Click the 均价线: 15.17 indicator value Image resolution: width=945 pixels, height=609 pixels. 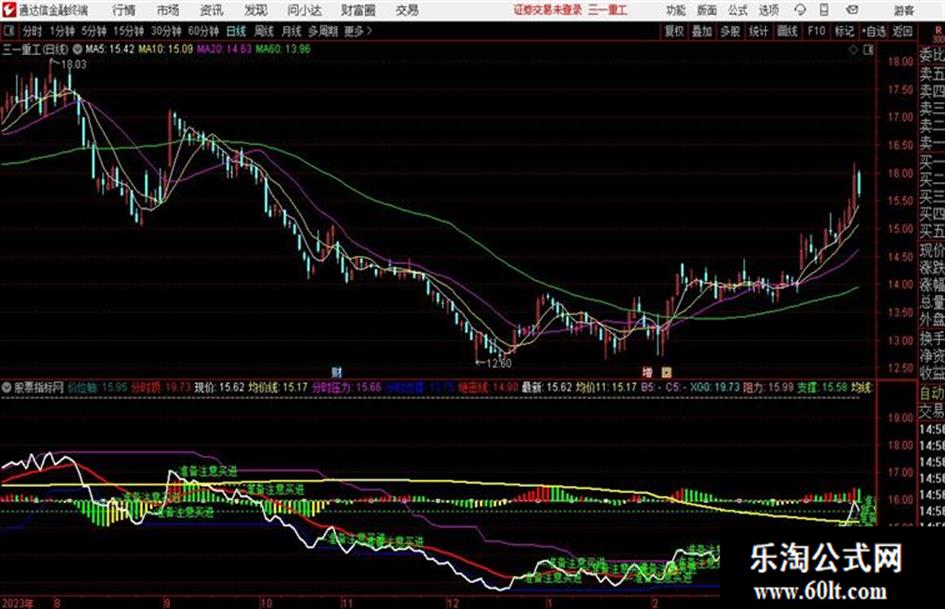(279, 387)
